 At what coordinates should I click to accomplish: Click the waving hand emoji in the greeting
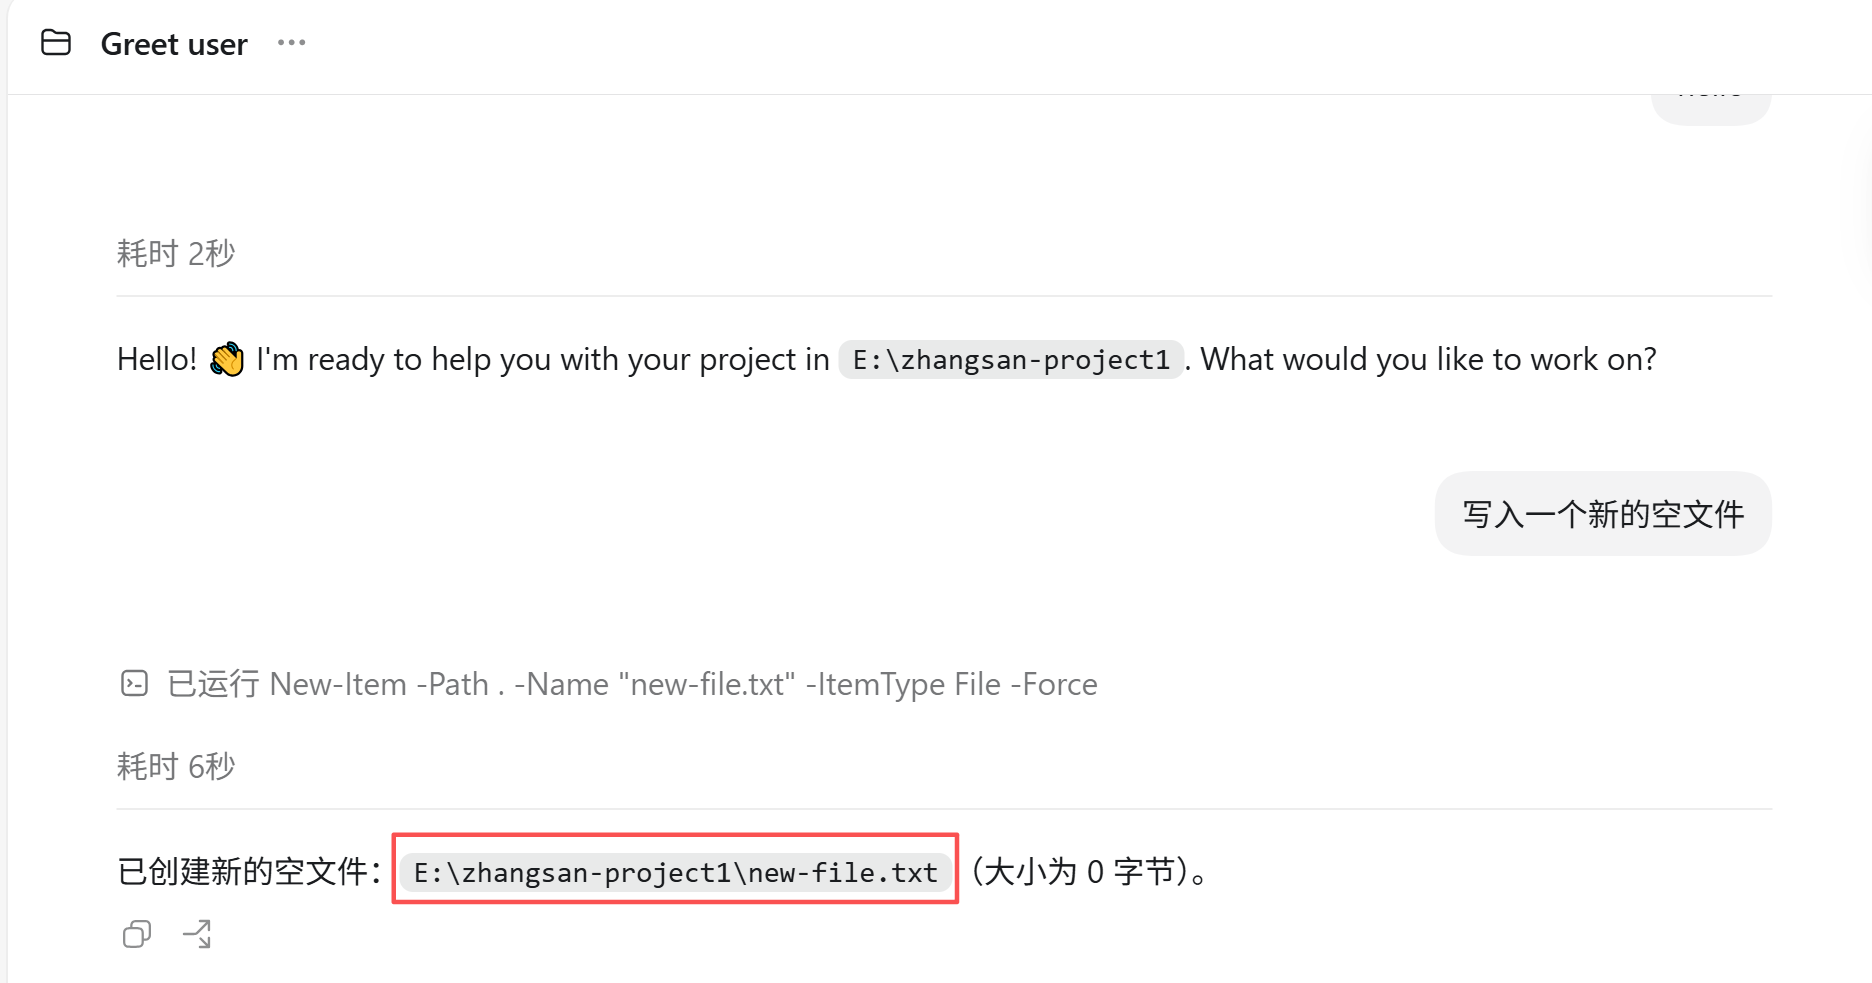[227, 359]
